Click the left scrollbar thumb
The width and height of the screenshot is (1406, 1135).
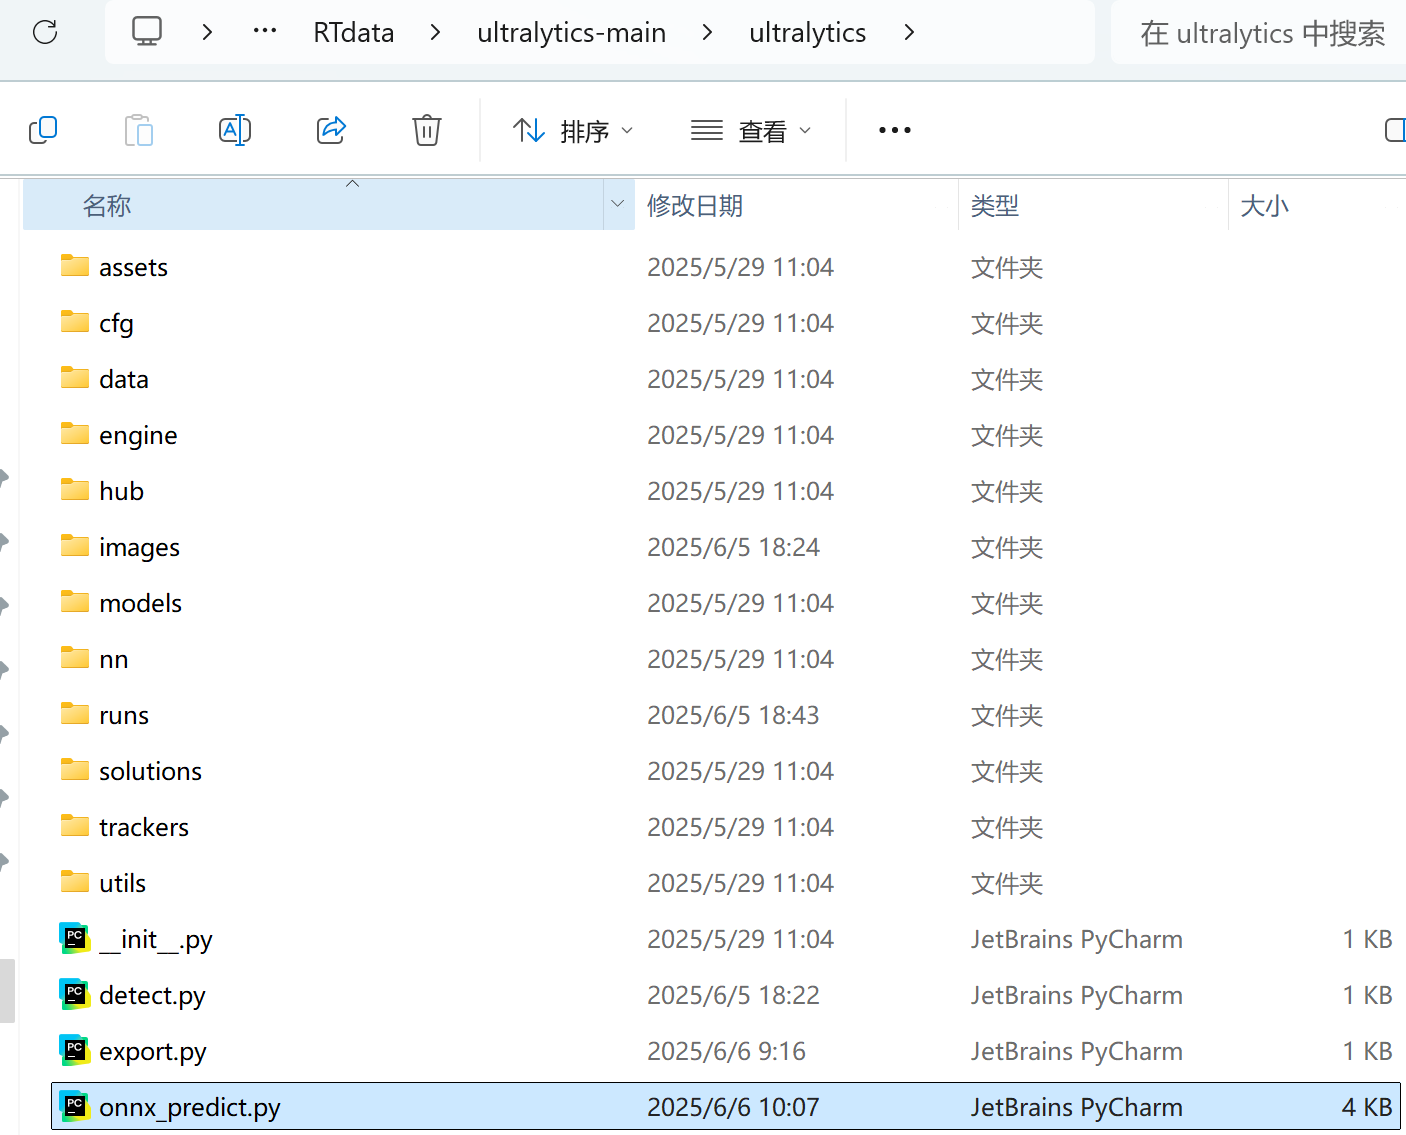coord(8,992)
